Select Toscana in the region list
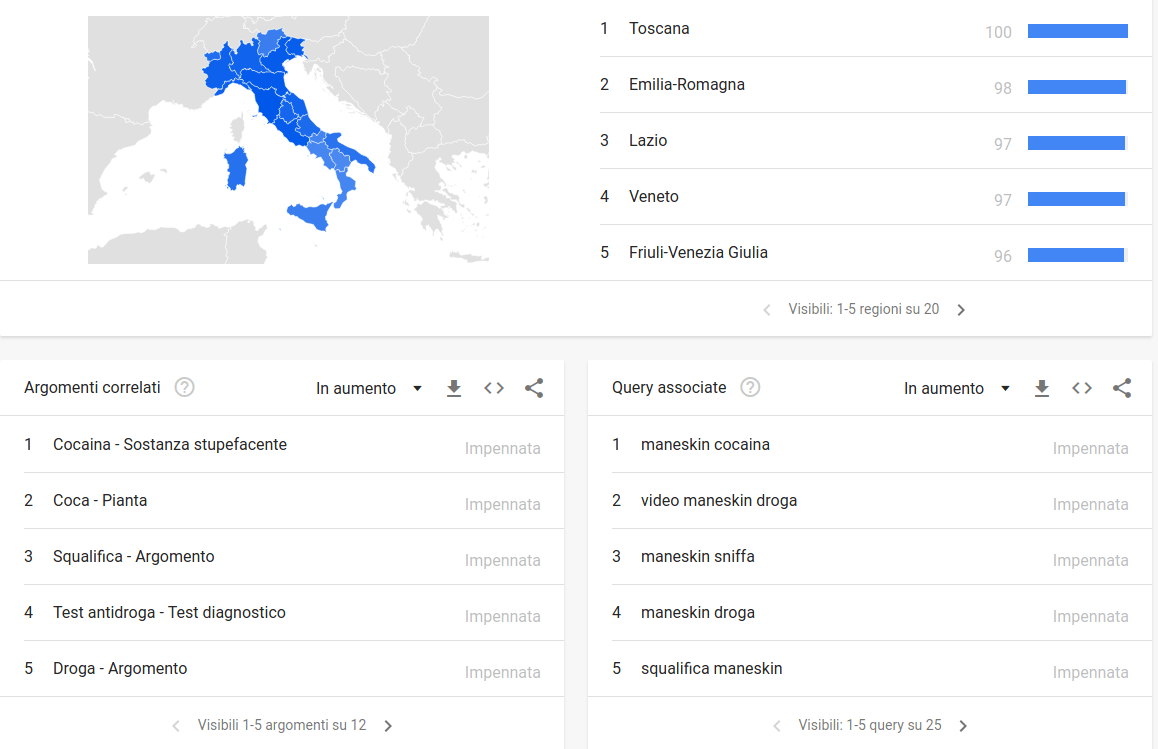This screenshot has width=1158, height=749. 659,29
